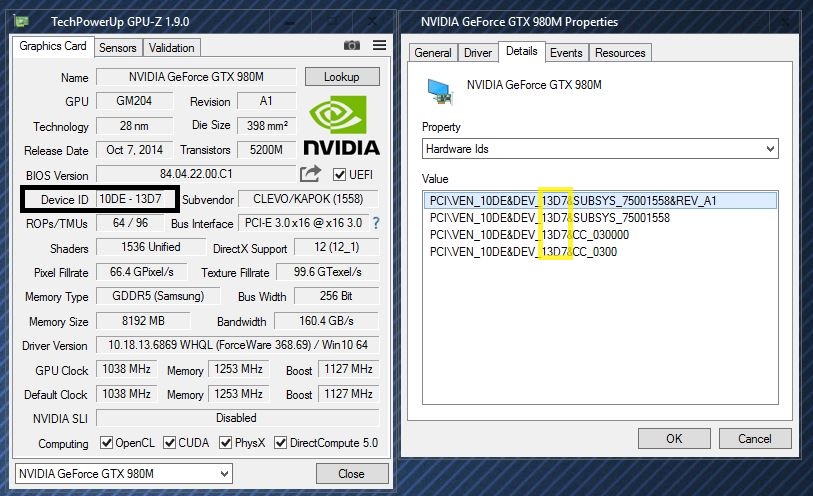Open the Property Hardware Ids dropdown
The image size is (813, 496).
click(x=600, y=149)
